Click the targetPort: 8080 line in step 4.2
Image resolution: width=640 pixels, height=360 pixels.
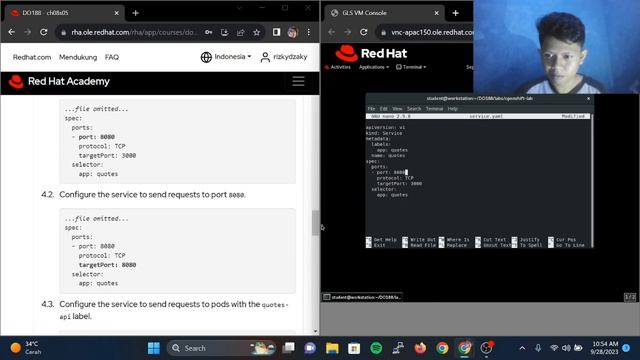pyautogui.click(x=107, y=265)
